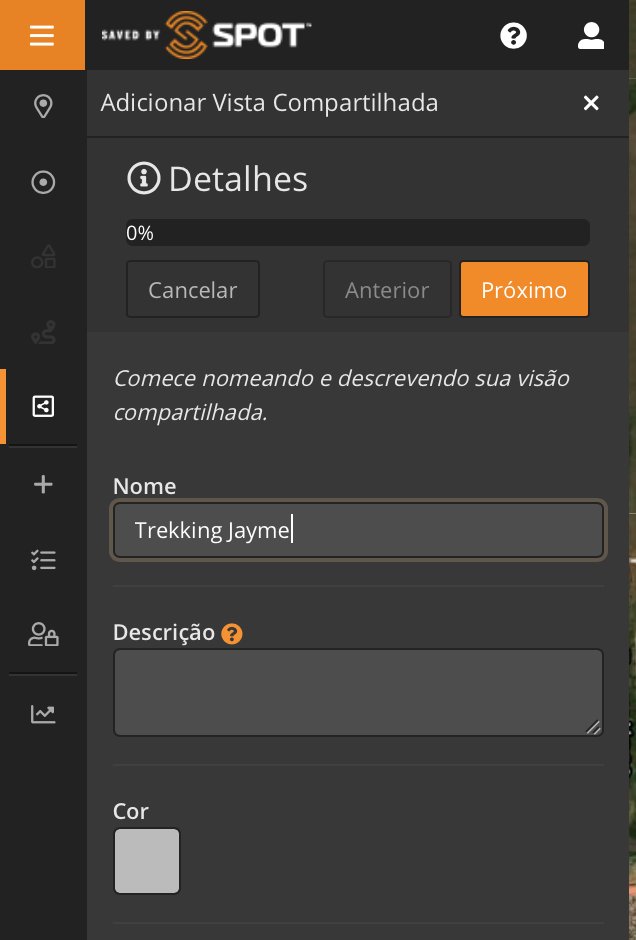The width and height of the screenshot is (636, 940).
Task: Select the route path sidebar icon
Action: [43, 334]
